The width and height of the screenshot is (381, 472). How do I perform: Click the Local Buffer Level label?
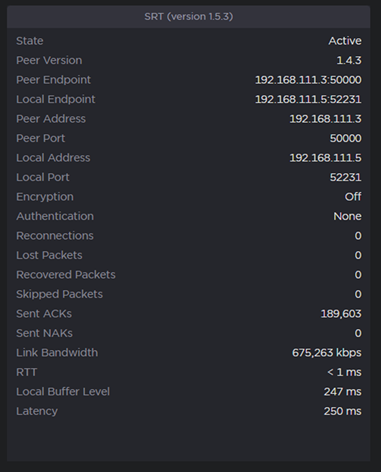[x=63, y=392]
